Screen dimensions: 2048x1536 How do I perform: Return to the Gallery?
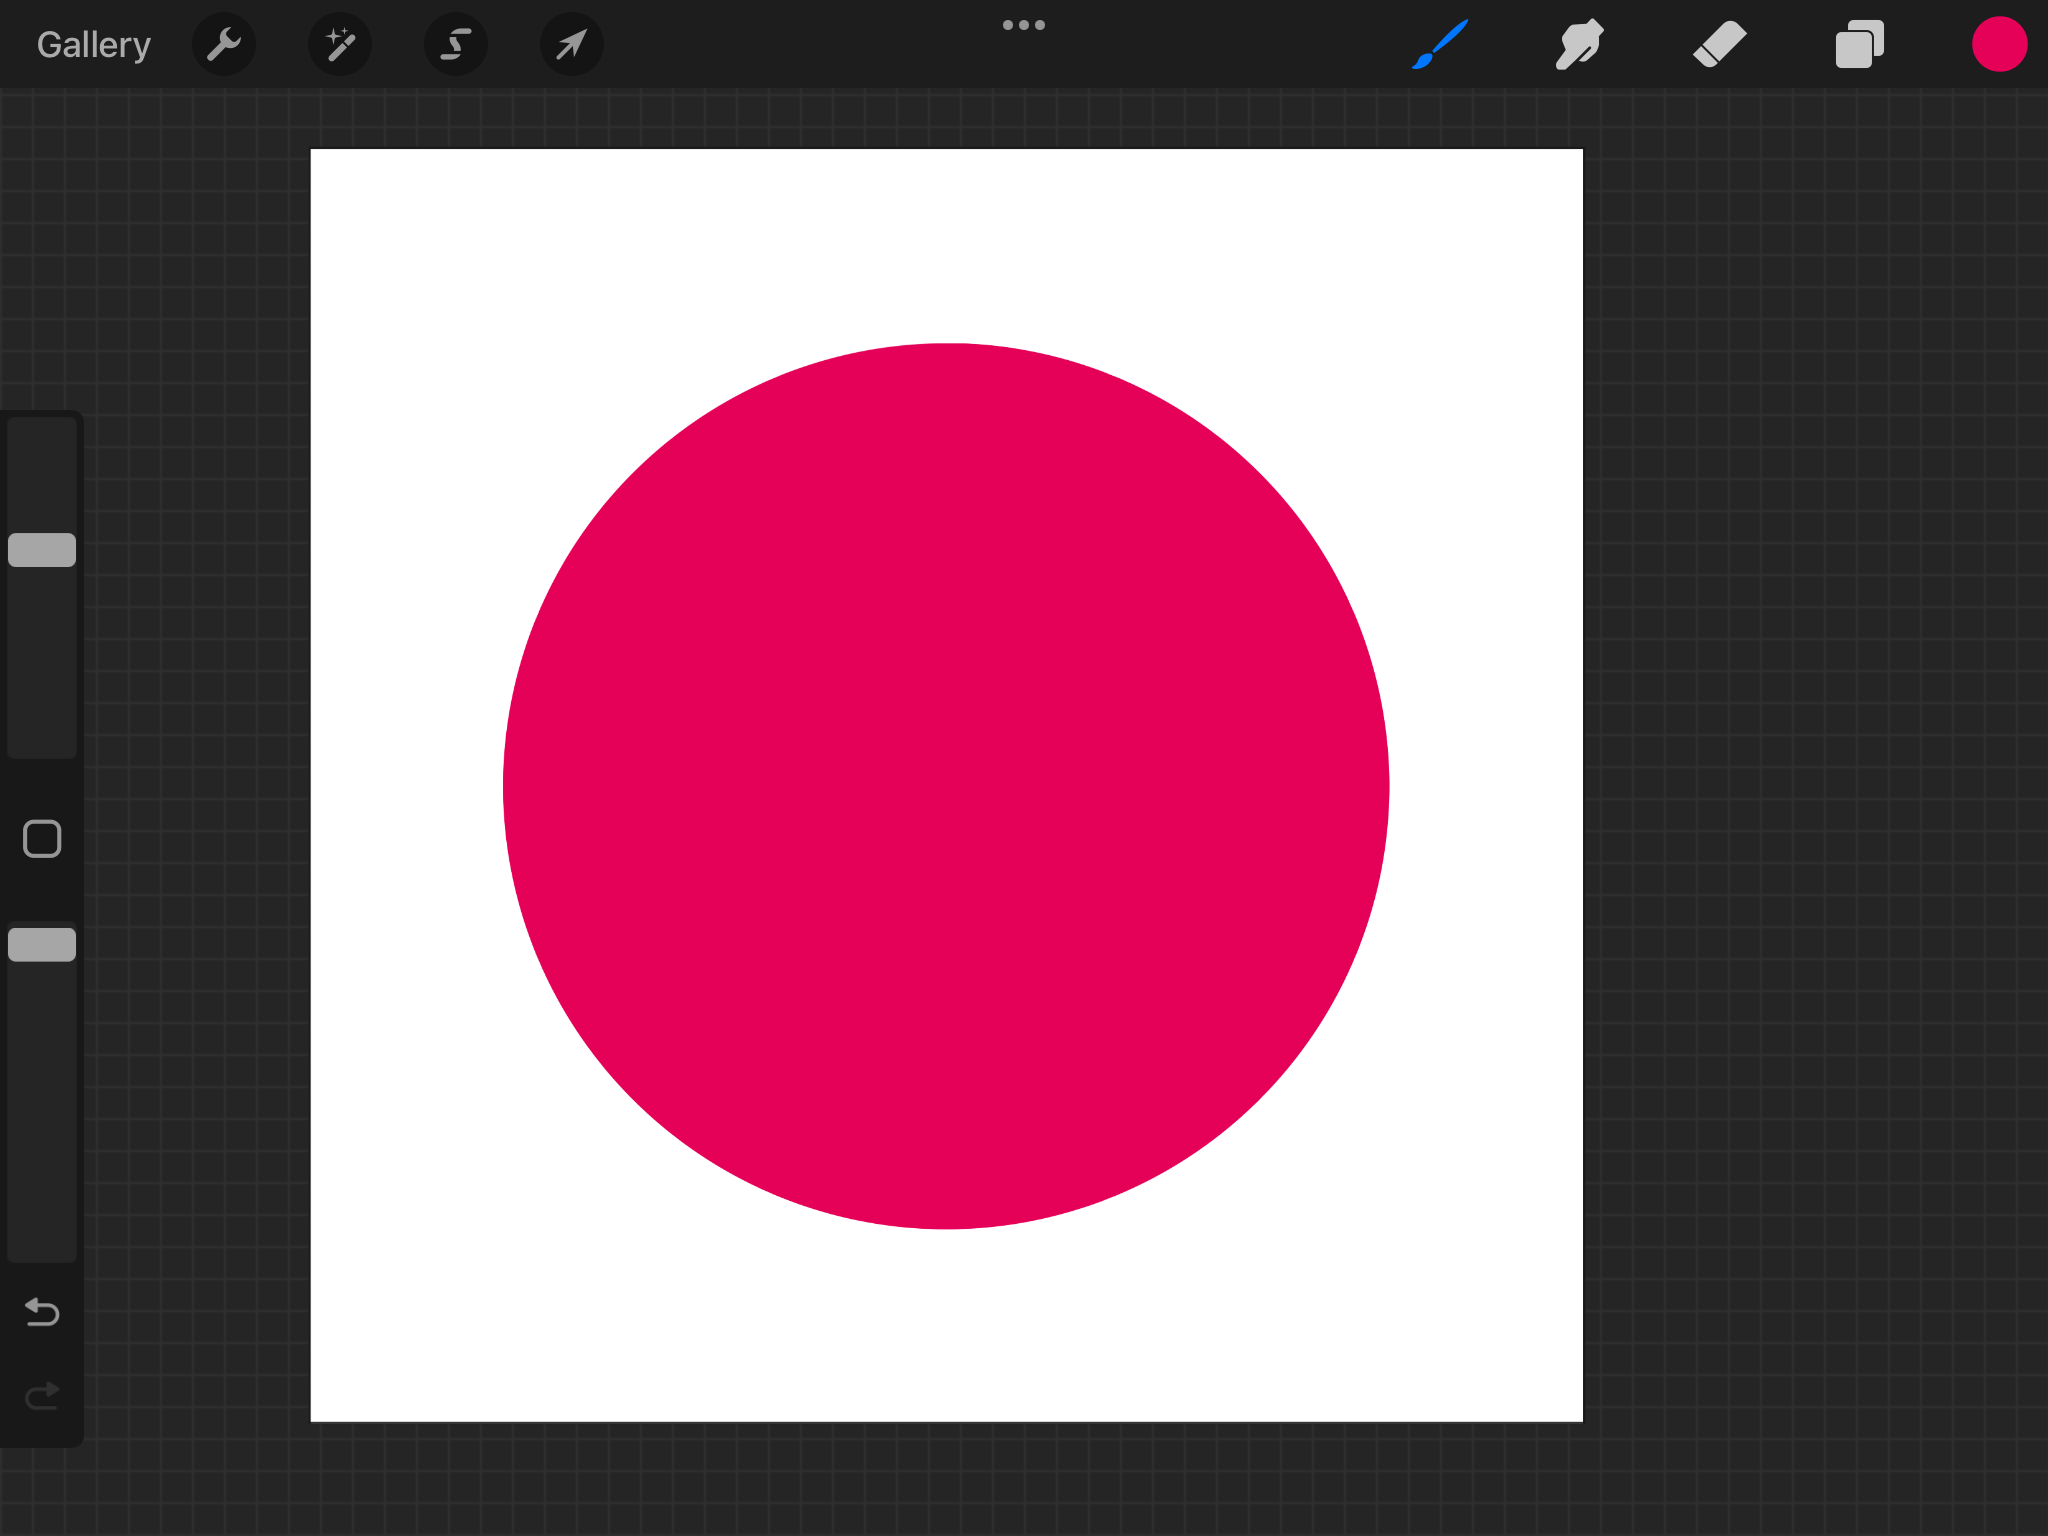coord(93,45)
